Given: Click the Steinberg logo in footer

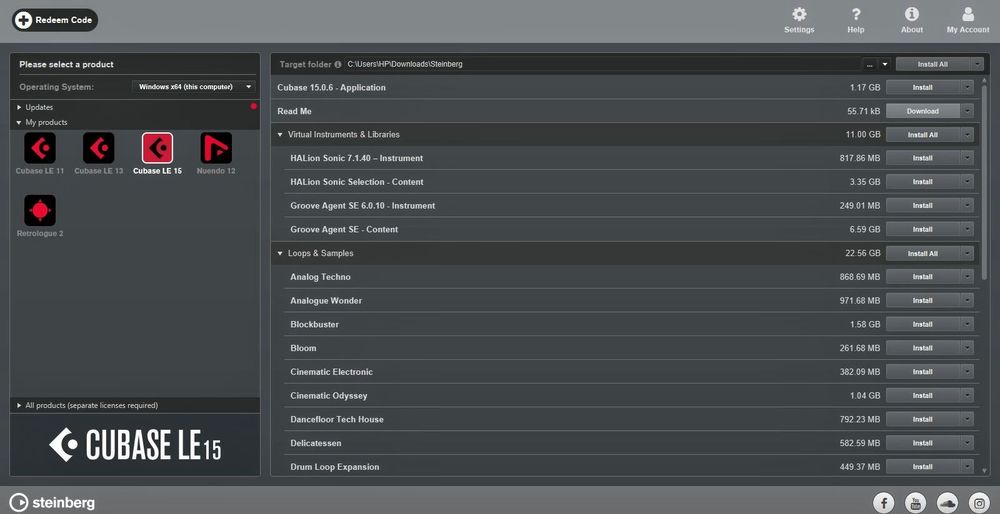Looking at the screenshot, I should (x=52, y=503).
